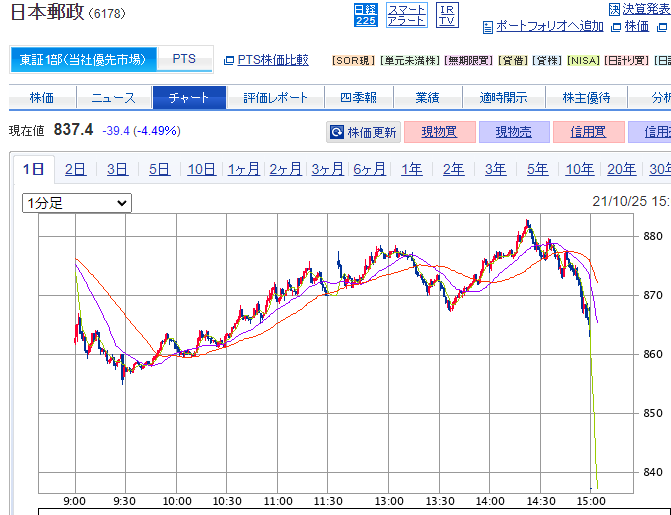Click the 信用買 button

[x=588, y=132]
